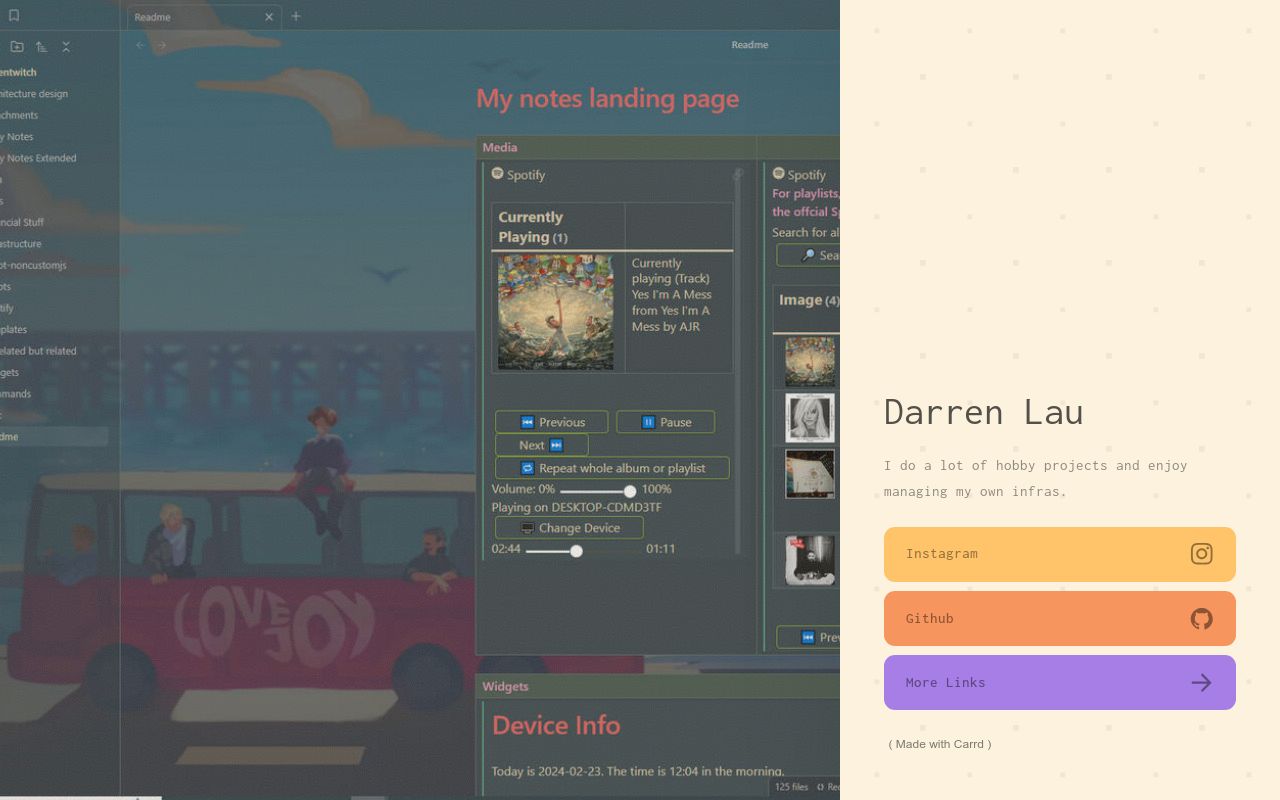
Task: Toggle Repeat whole album or playlist
Action: click(612, 468)
